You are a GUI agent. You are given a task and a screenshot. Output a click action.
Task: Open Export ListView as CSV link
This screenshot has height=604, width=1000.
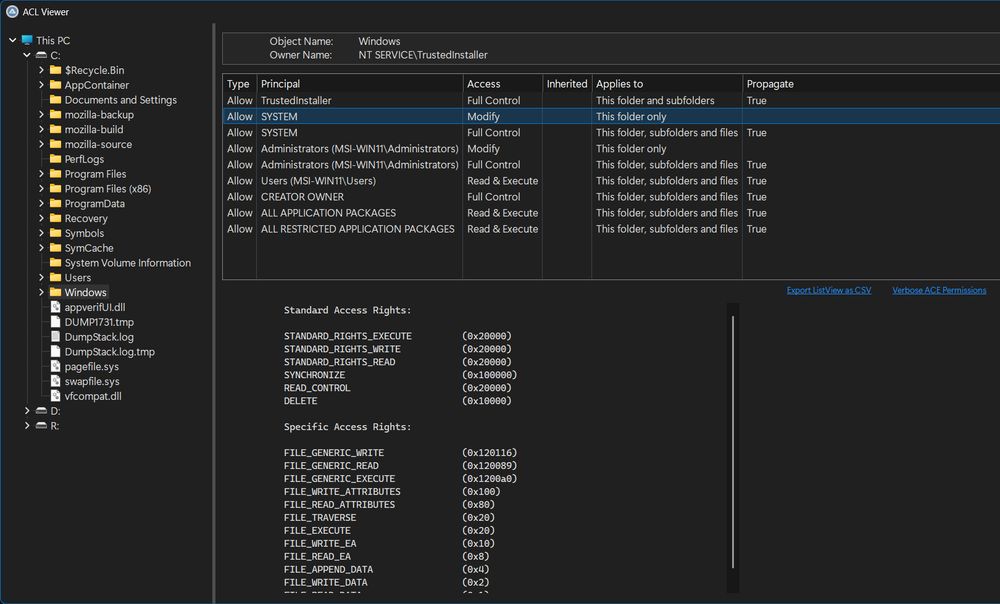[x=828, y=290]
